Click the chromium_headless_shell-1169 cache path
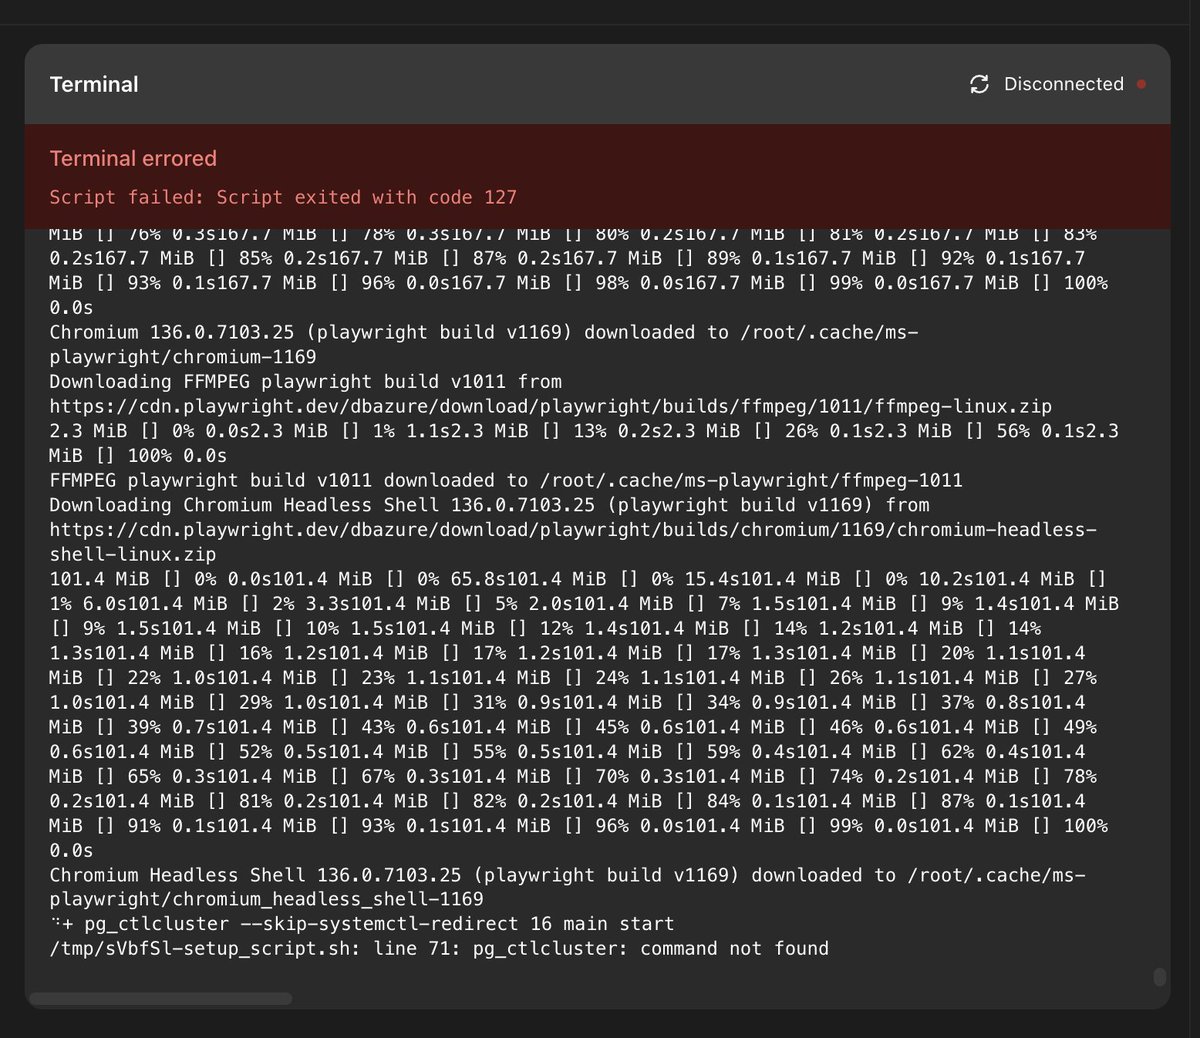The width and height of the screenshot is (1200, 1038). pos(266,899)
